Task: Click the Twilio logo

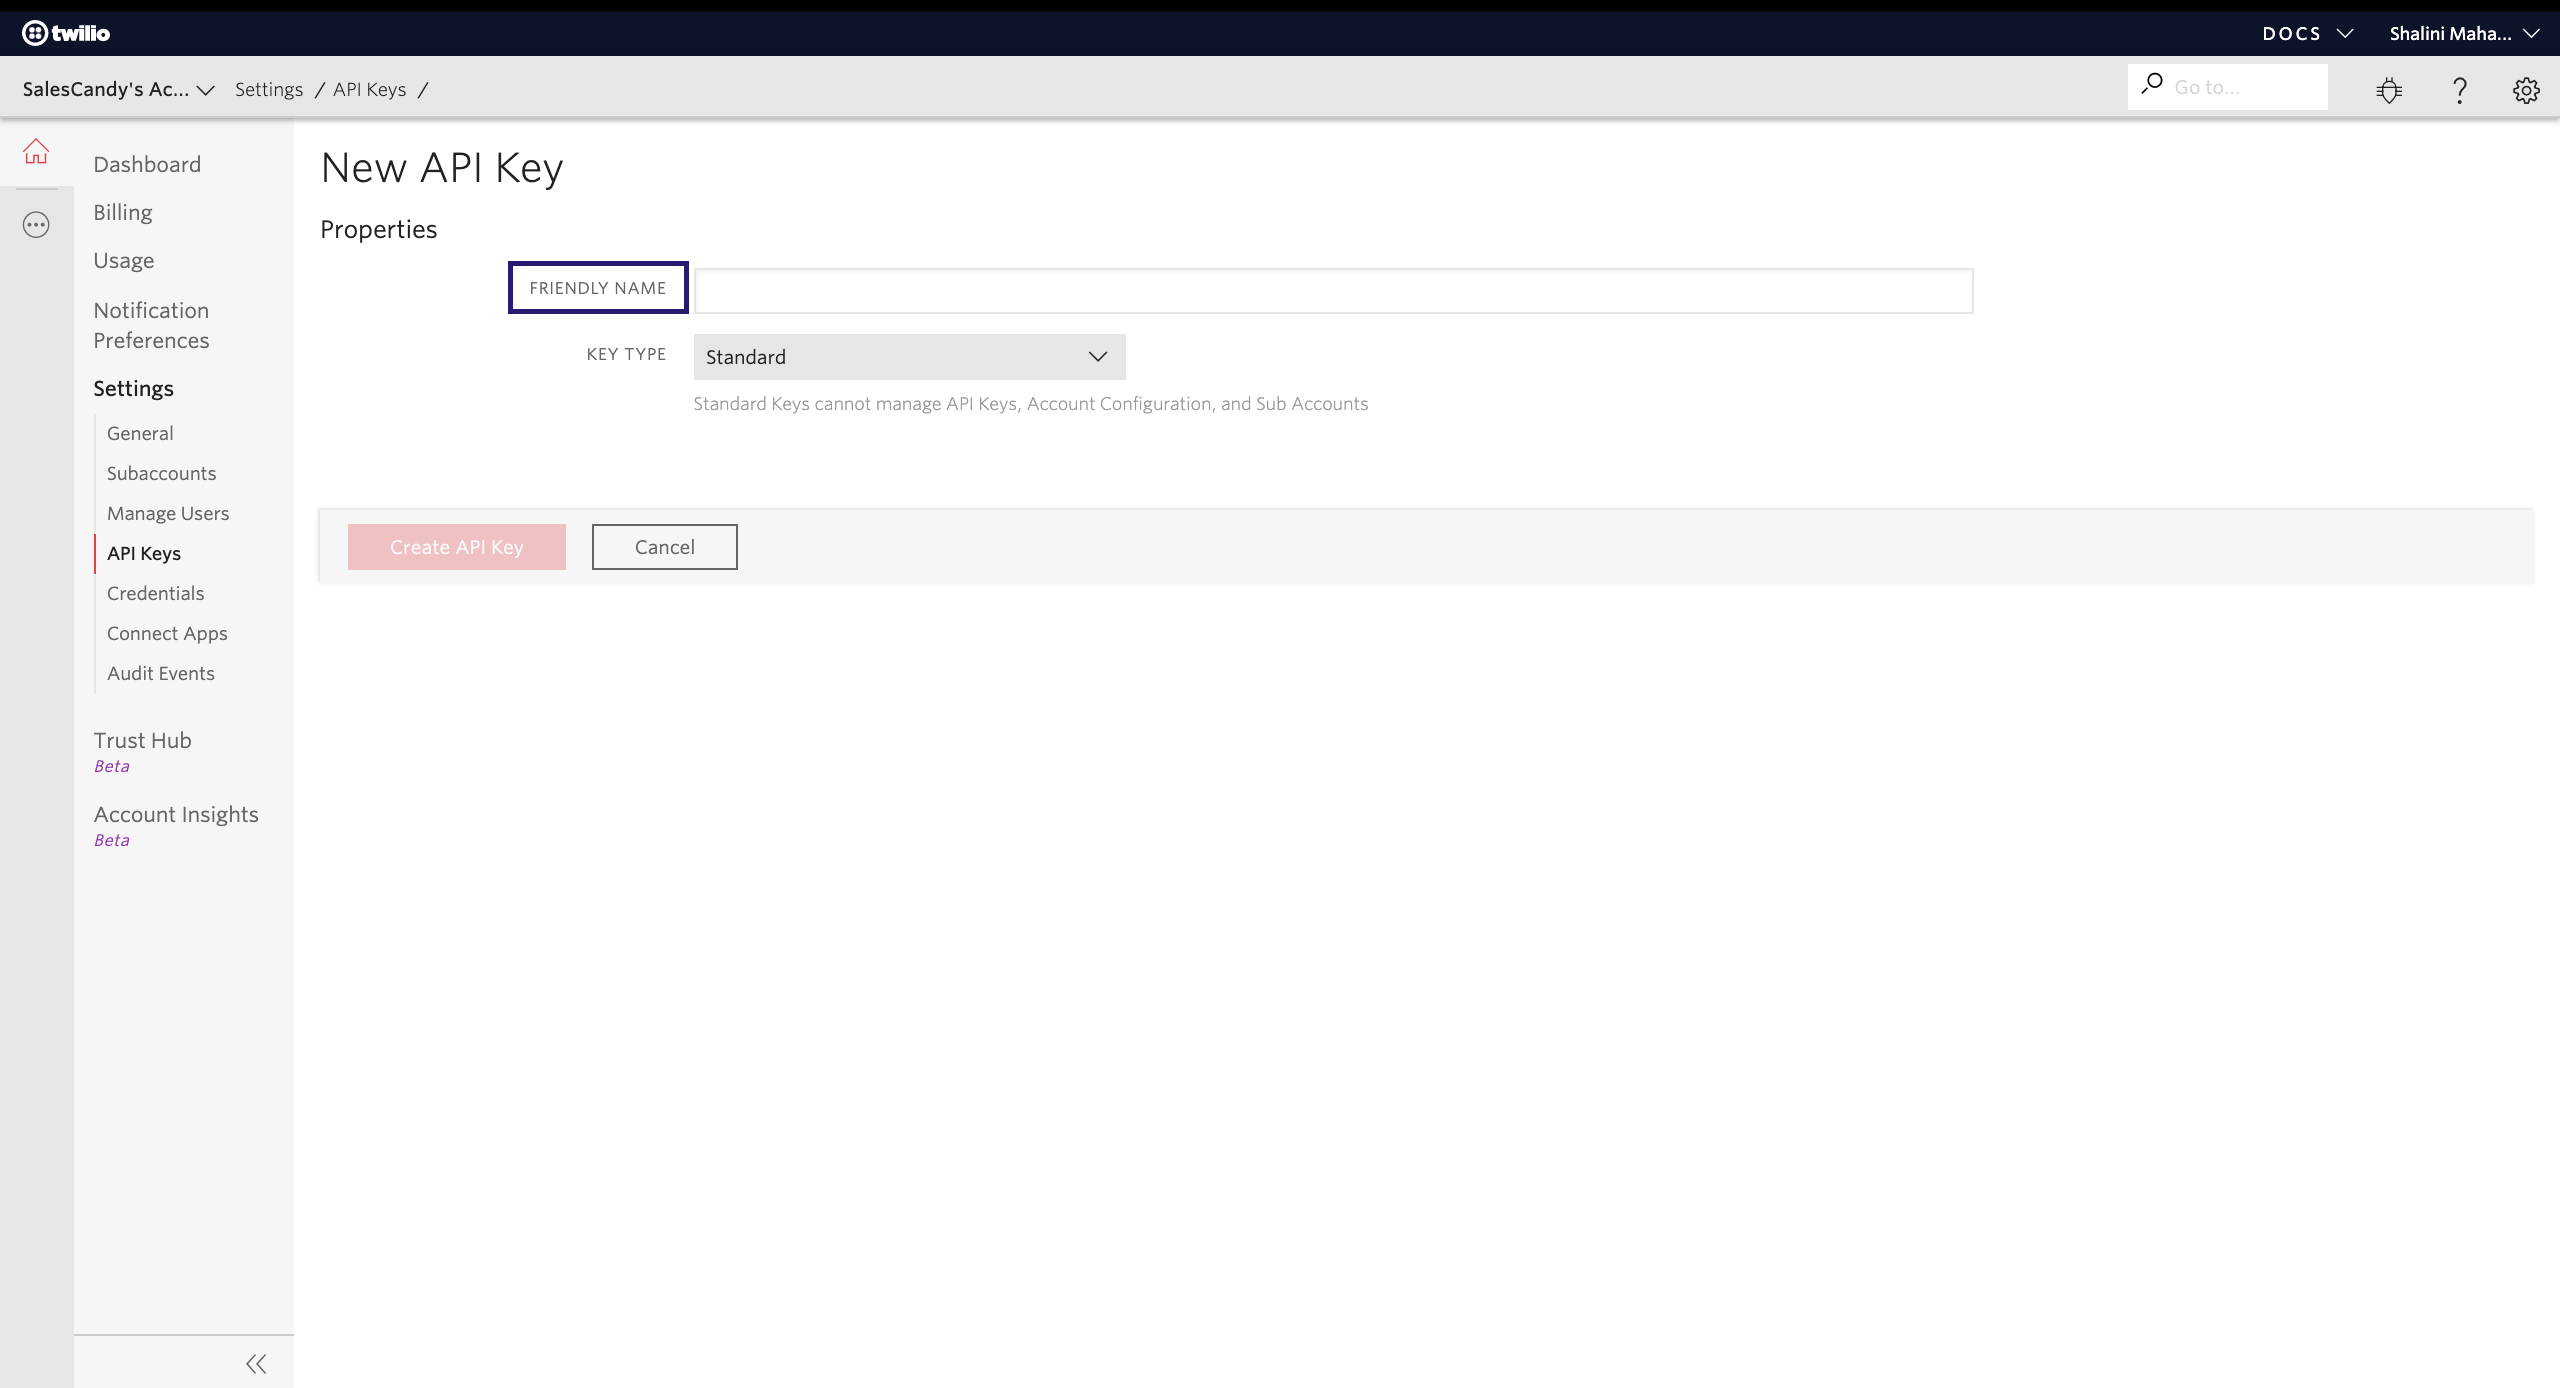Action: click(66, 31)
